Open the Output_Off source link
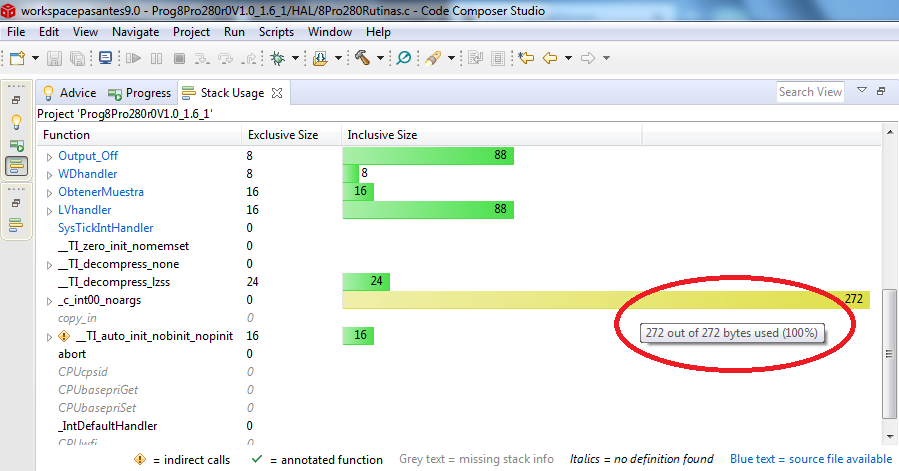Screen dimensions: 899x471 click(x=88, y=155)
